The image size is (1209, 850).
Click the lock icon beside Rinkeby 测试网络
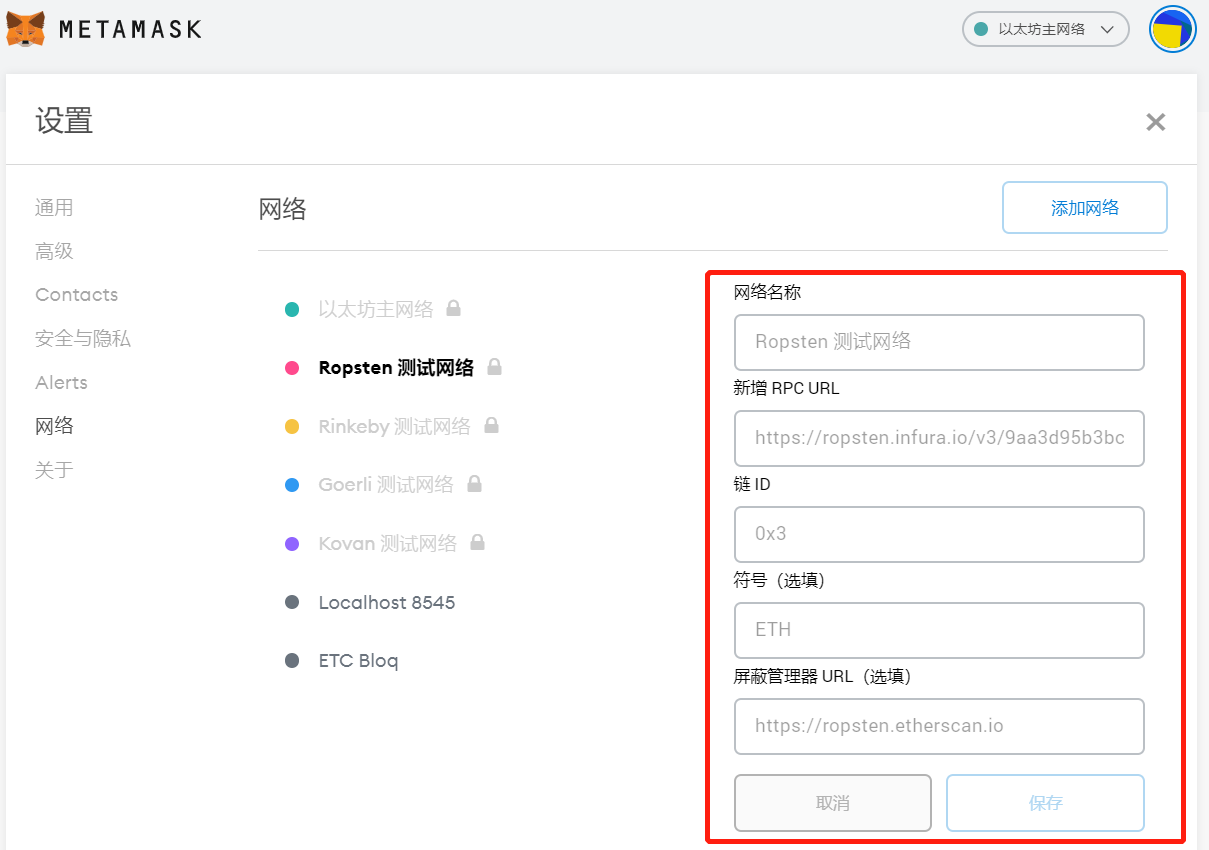491,425
